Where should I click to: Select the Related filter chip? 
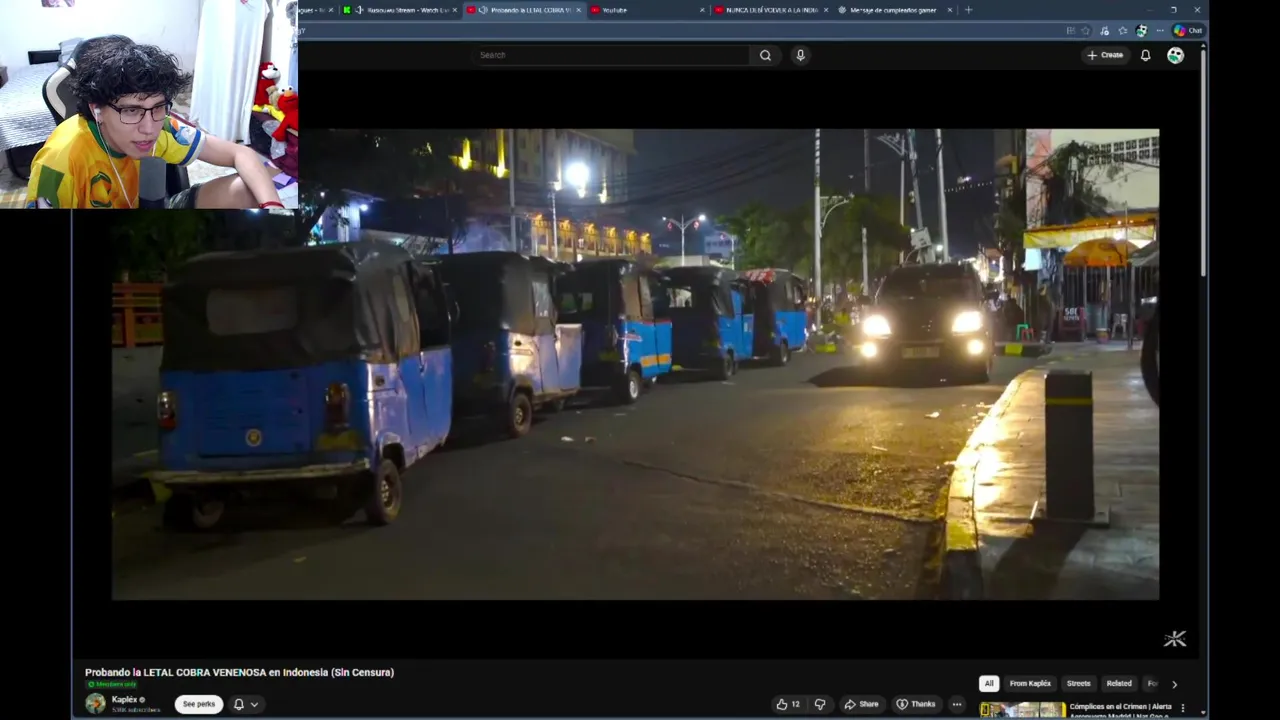coord(1119,684)
